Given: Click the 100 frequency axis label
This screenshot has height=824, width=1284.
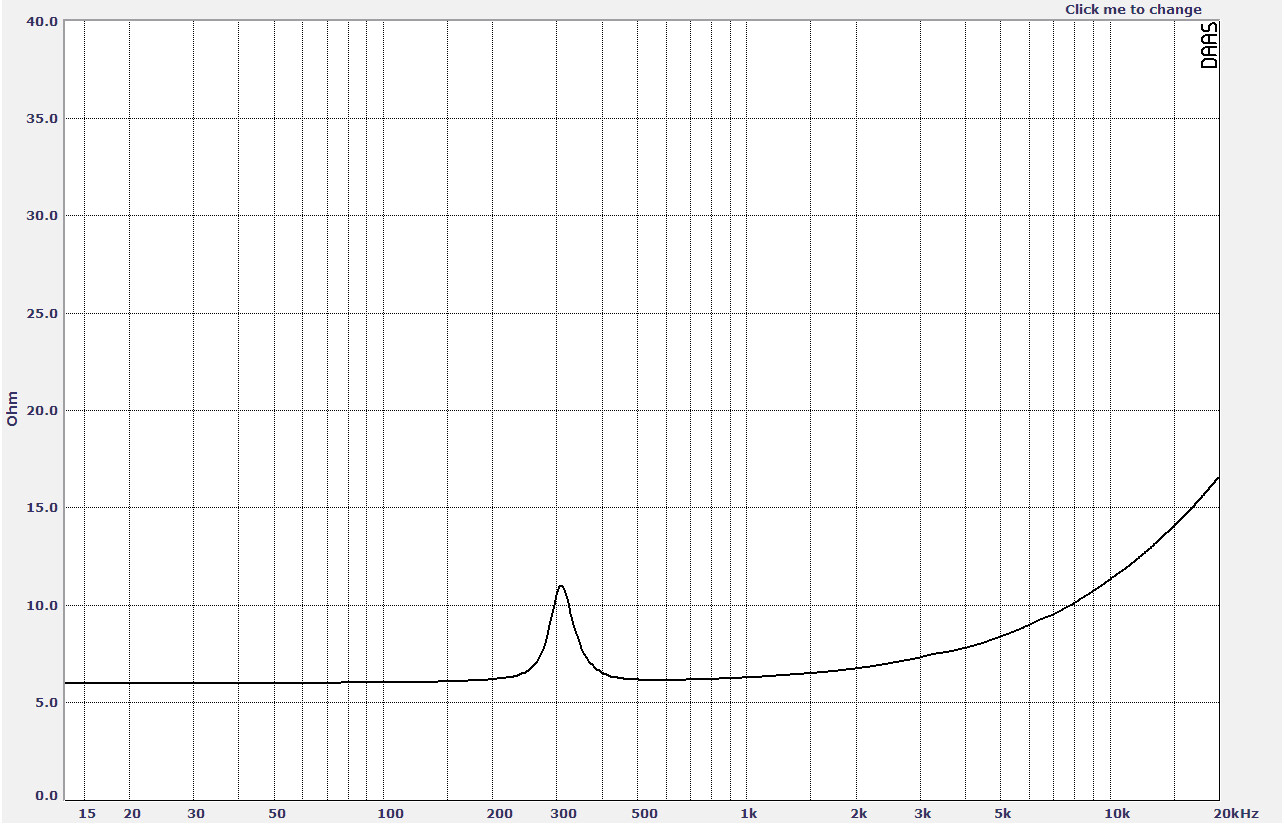Looking at the screenshot, I should tap(391, 813).
